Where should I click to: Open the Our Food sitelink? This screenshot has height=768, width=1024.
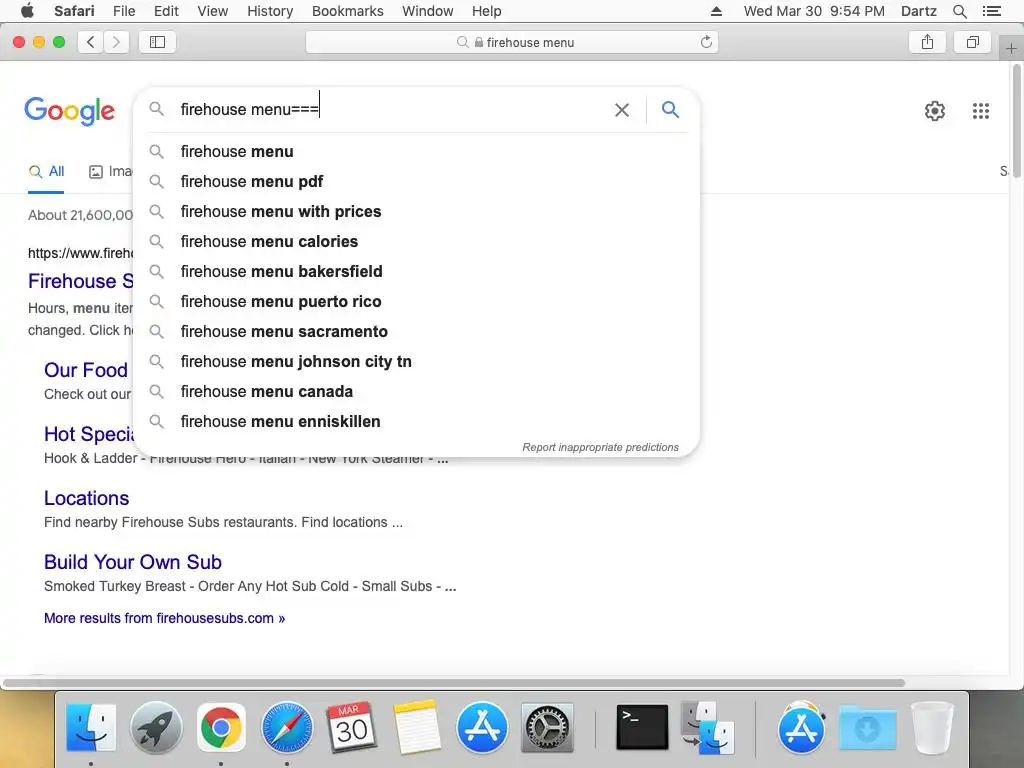pos(86,370)
